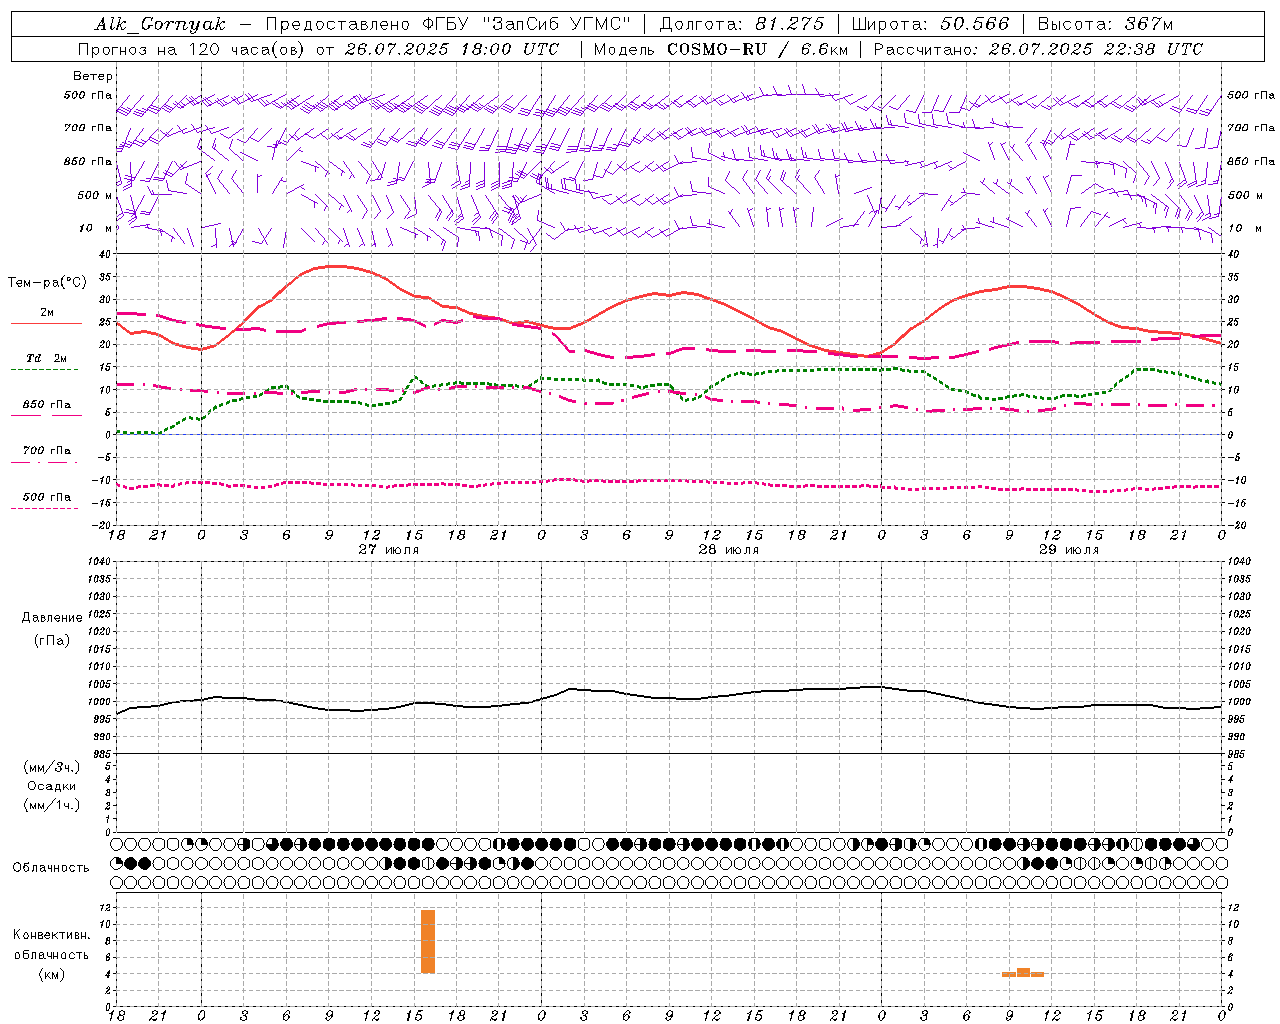Click the station name Alk_Gornyak in header
The image size is (1280, 1024).
coord(160,24)
